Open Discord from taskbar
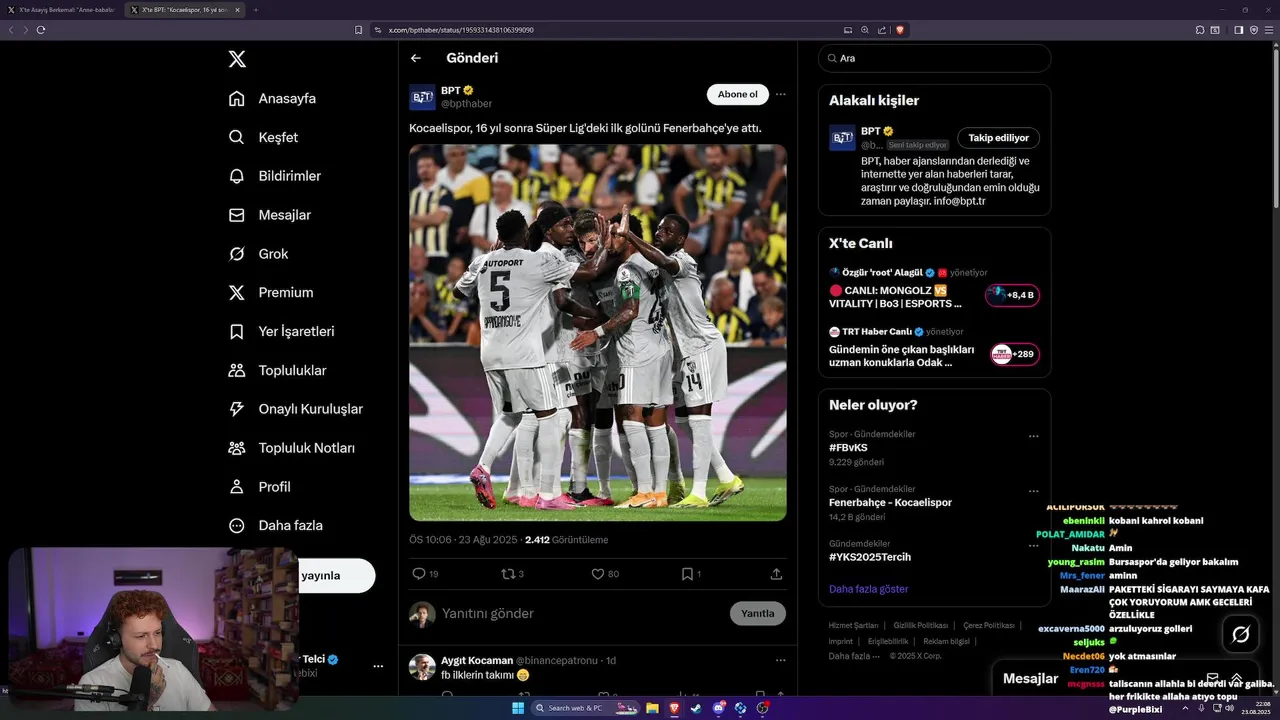 718,708
